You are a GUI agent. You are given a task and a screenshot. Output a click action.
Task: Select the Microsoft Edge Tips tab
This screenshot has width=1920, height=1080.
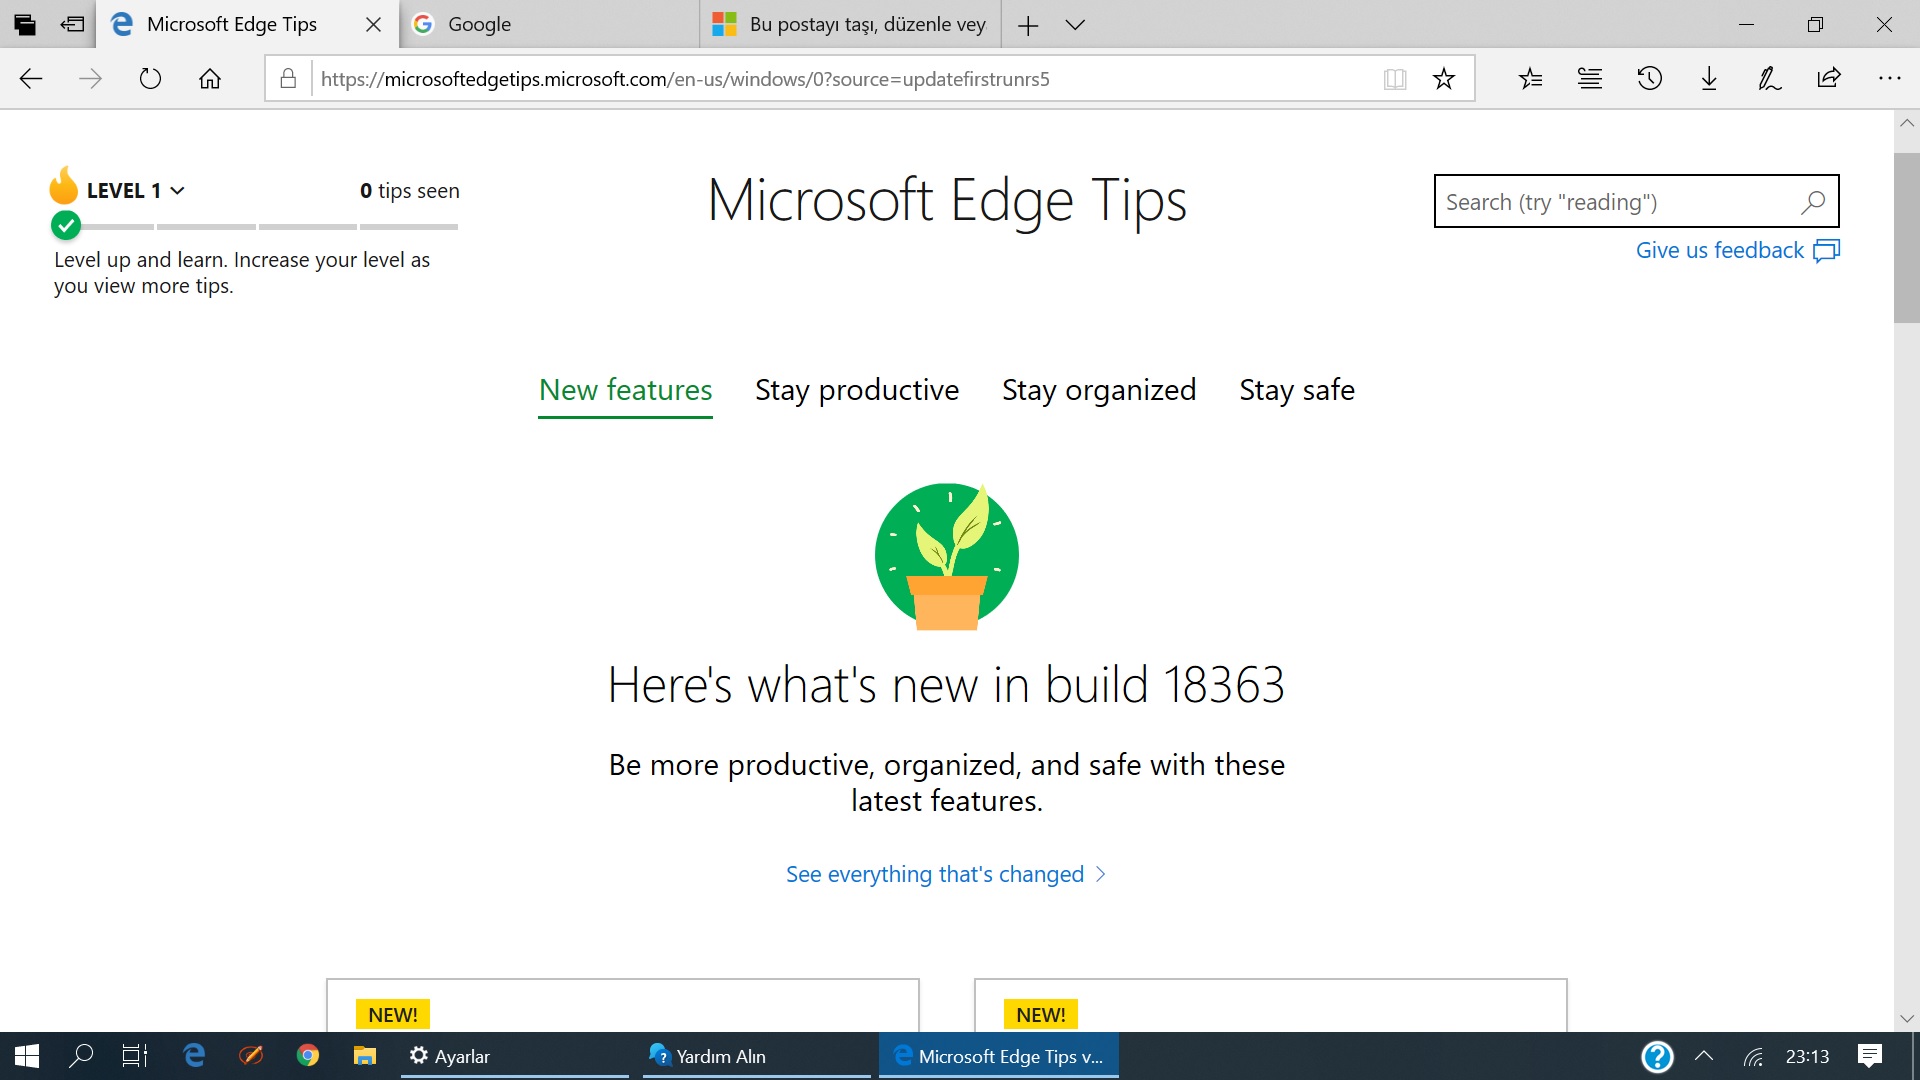coord(231,25)
